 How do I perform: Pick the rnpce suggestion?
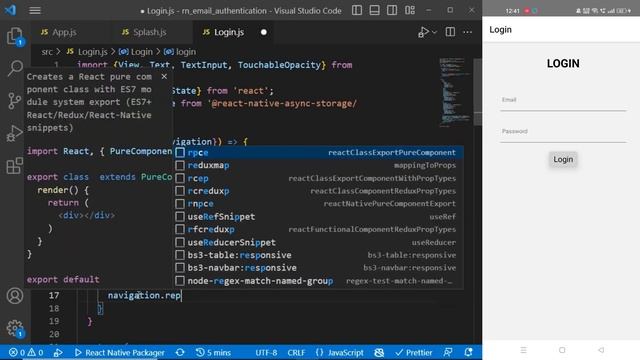tap(318, 203)
